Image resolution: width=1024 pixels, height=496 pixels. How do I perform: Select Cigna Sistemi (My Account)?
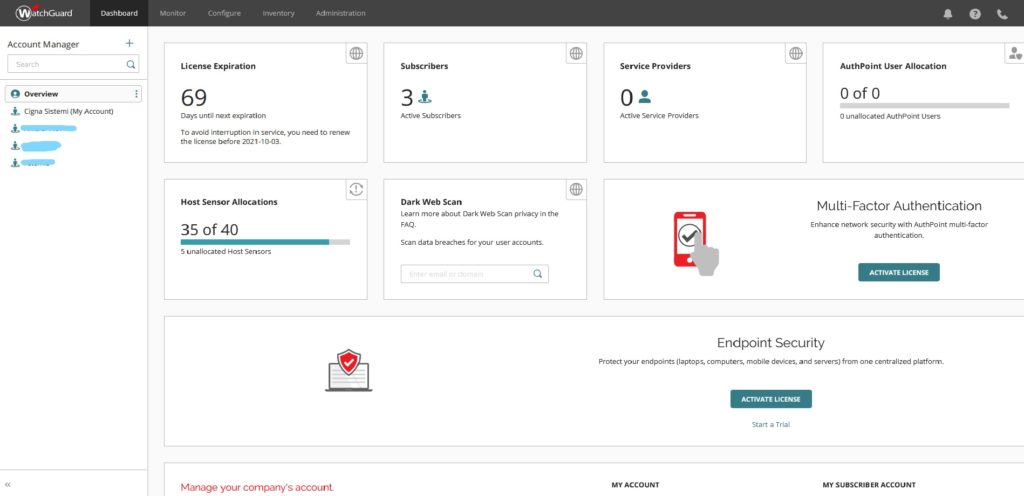(x=69, y=112)
